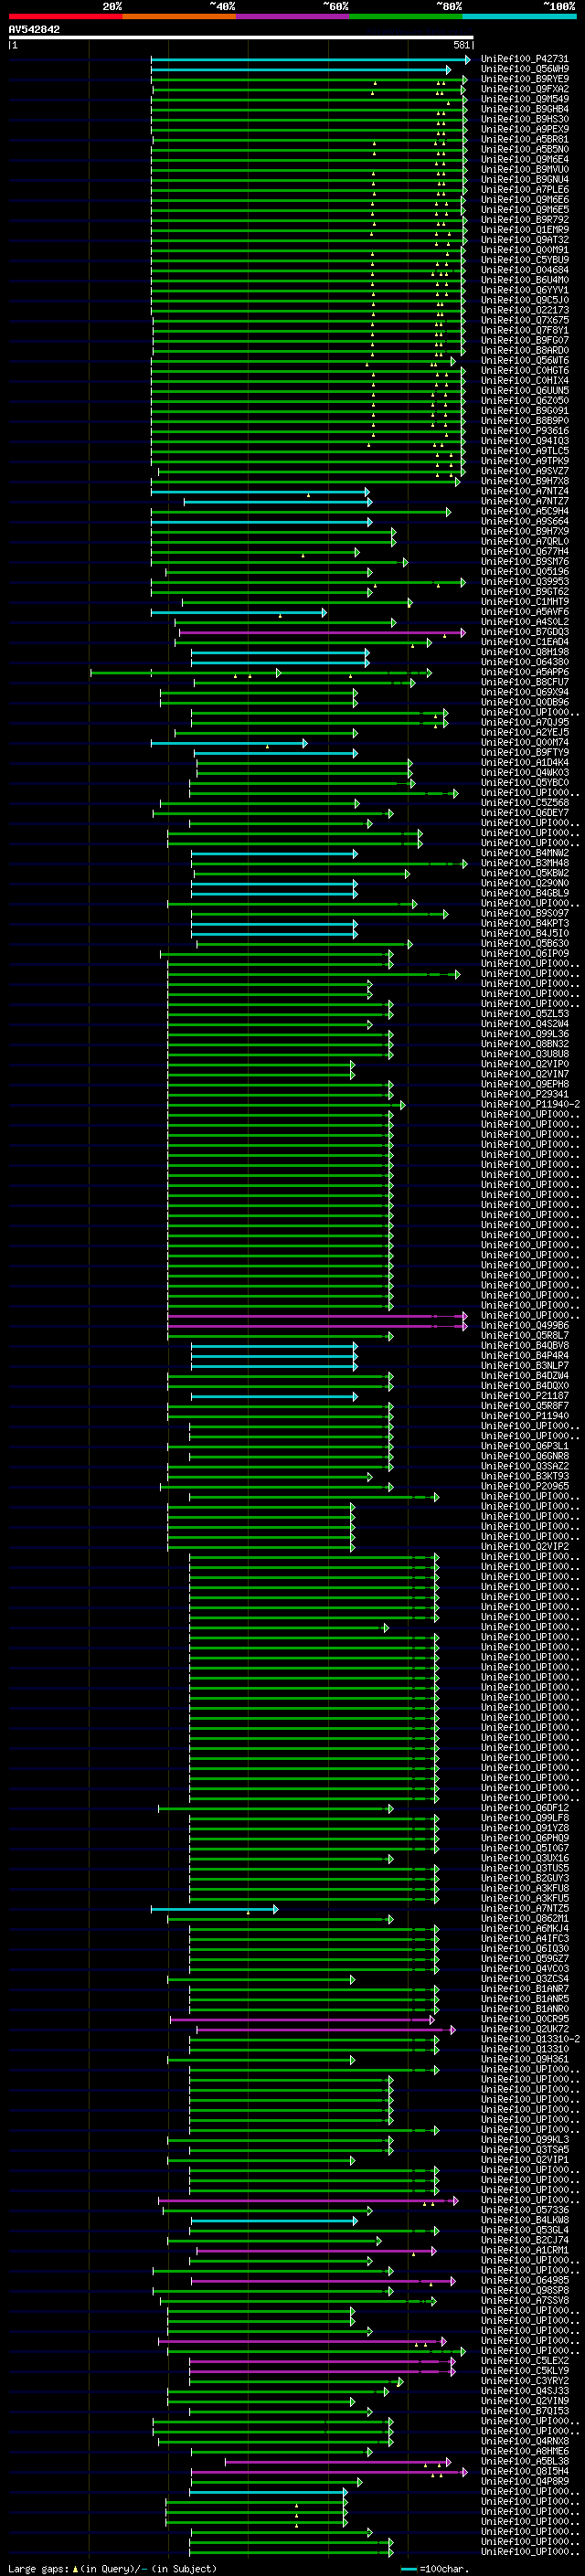Viewport: 585px width, 2576px height.
Task: Open hit UniRef100_Q56WH9
Action: click(x=525, y=69)
